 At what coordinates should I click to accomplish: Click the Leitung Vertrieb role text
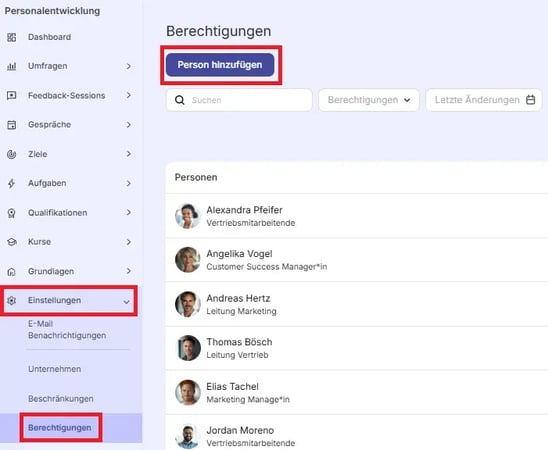click(237, 355)
